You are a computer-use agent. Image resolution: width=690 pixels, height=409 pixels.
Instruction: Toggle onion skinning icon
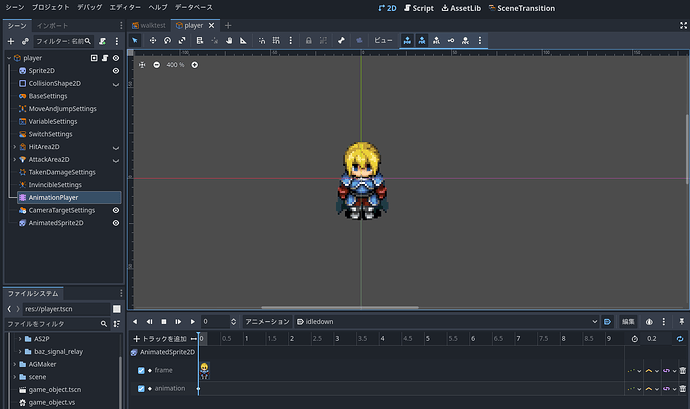coord(649,322)
